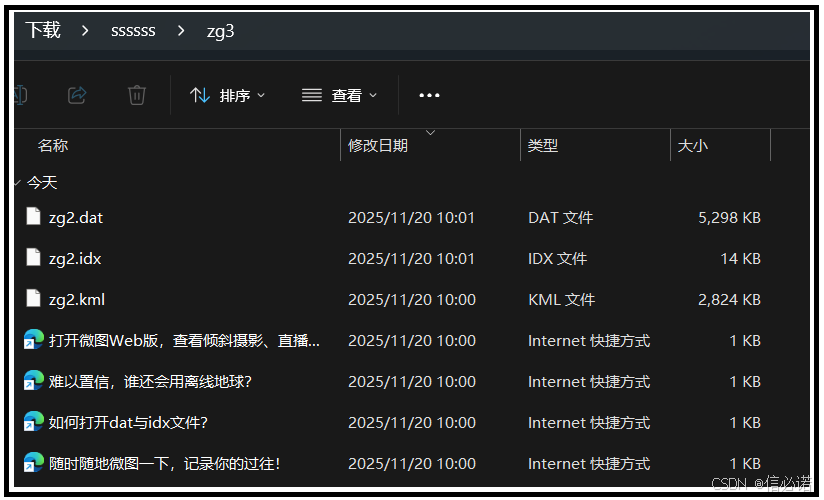This screenshot has width=824, height=500.
Task: Click the 14 KB size value
Action: pos(740,259)
